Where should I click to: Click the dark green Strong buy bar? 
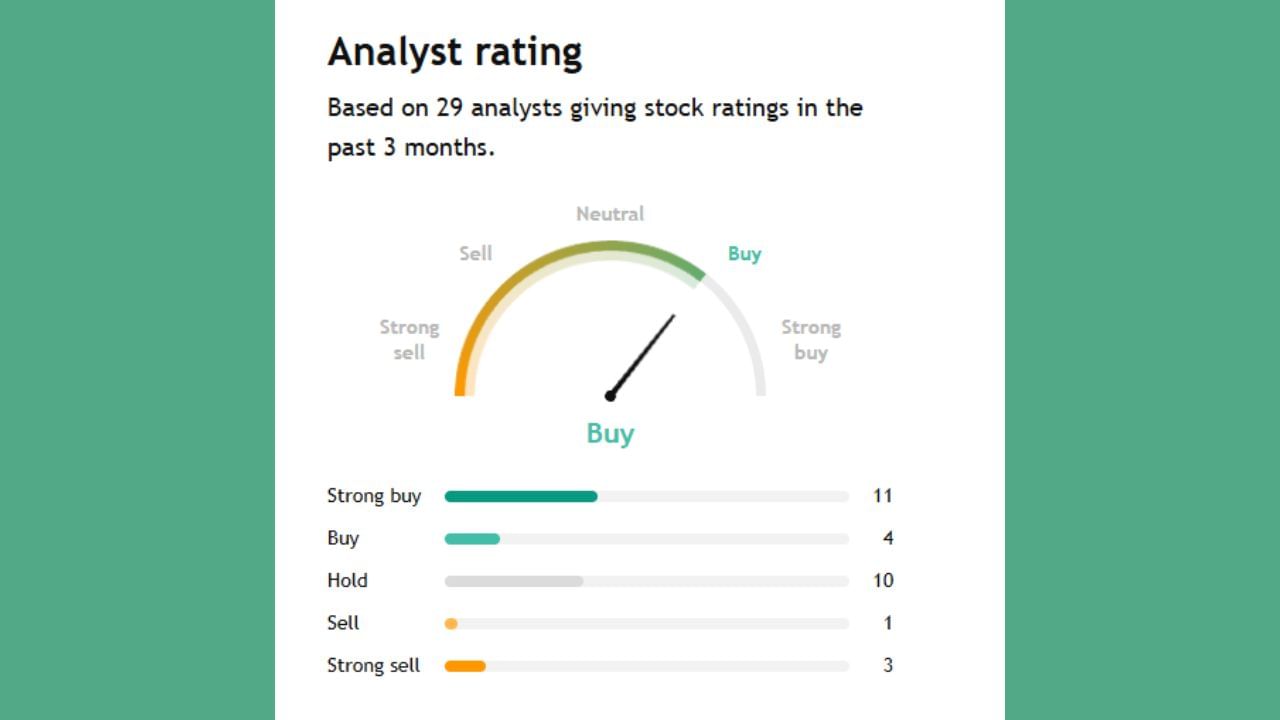pos(521,496)
